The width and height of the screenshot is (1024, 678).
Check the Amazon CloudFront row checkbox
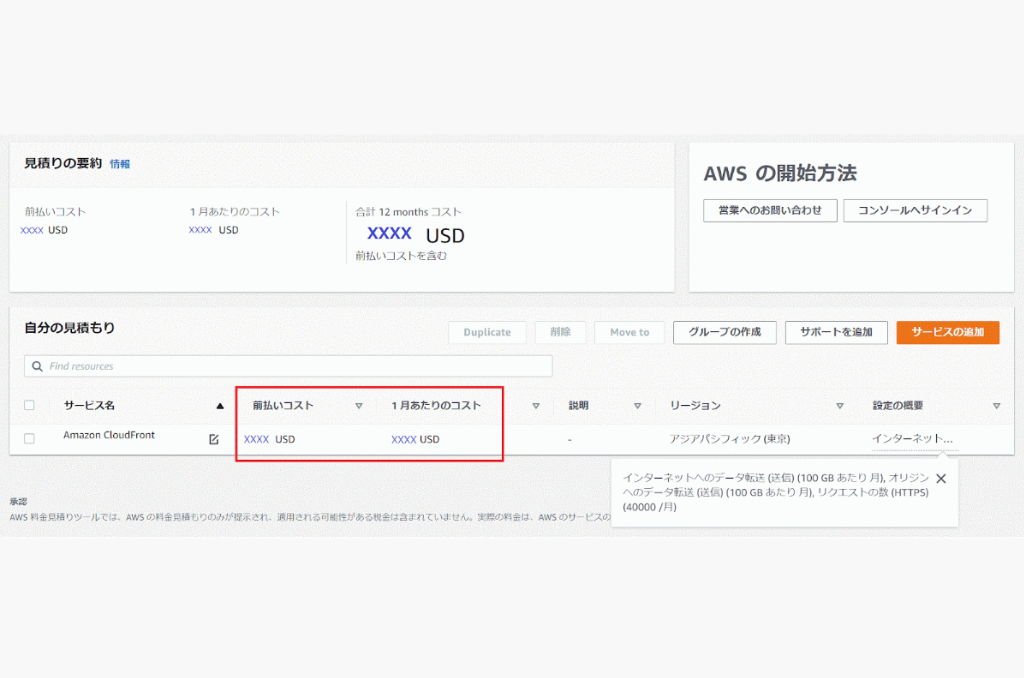pyautogui.click(x=29, y=438)
